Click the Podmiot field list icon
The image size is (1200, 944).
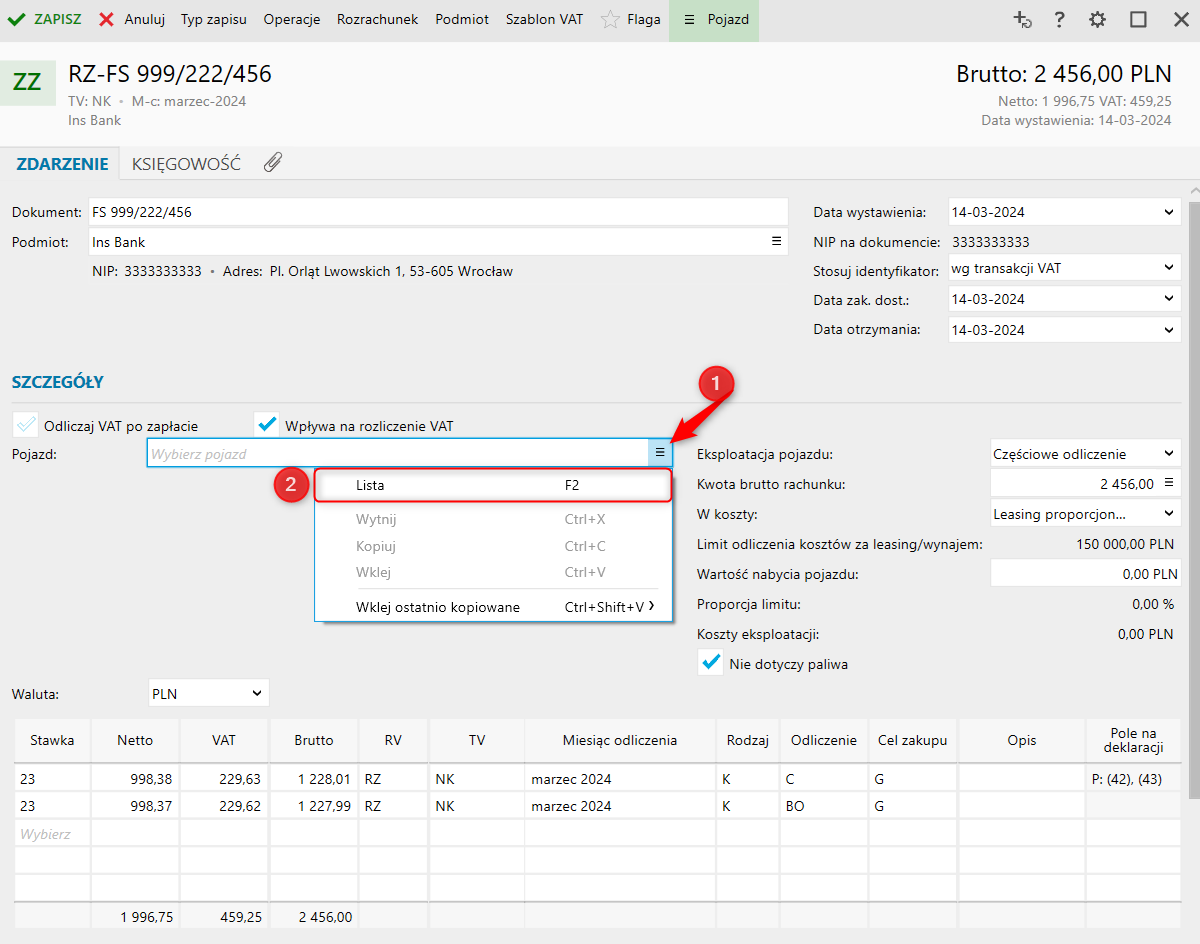click(x=776, y=242)
